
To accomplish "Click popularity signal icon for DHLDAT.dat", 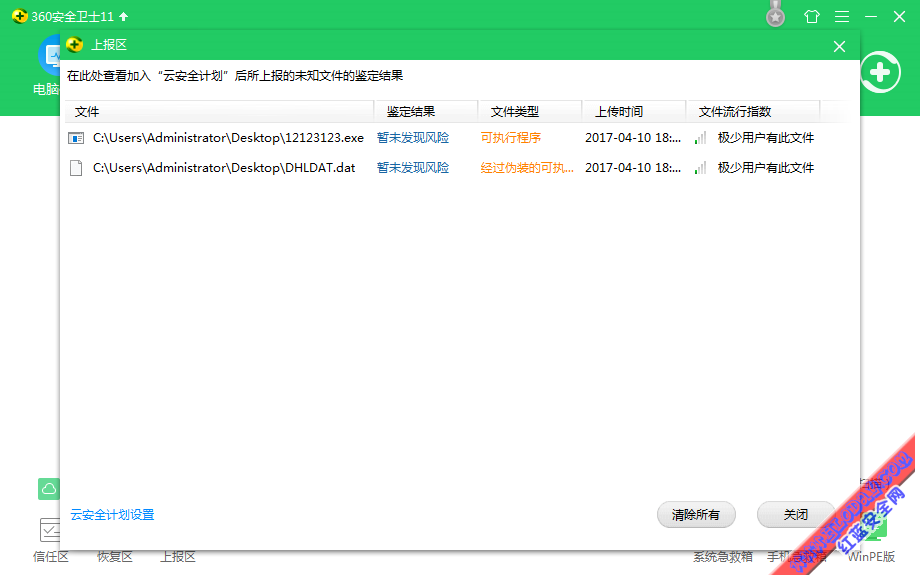I will click(x=700, y=168).
